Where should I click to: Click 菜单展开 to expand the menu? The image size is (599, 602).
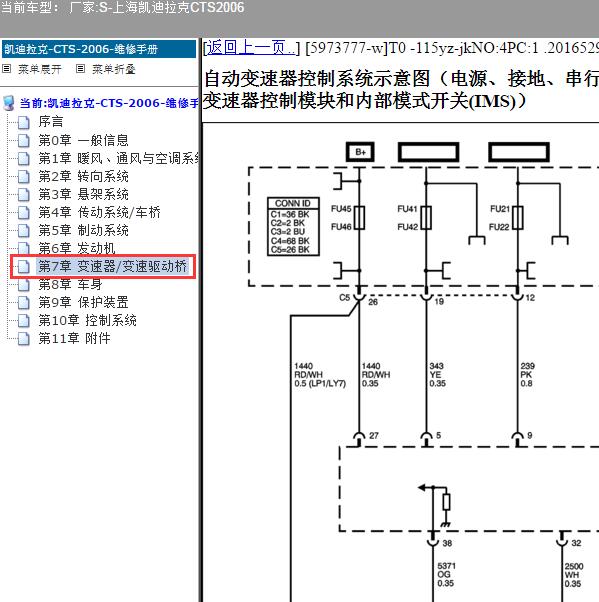[x=40, y=69]
